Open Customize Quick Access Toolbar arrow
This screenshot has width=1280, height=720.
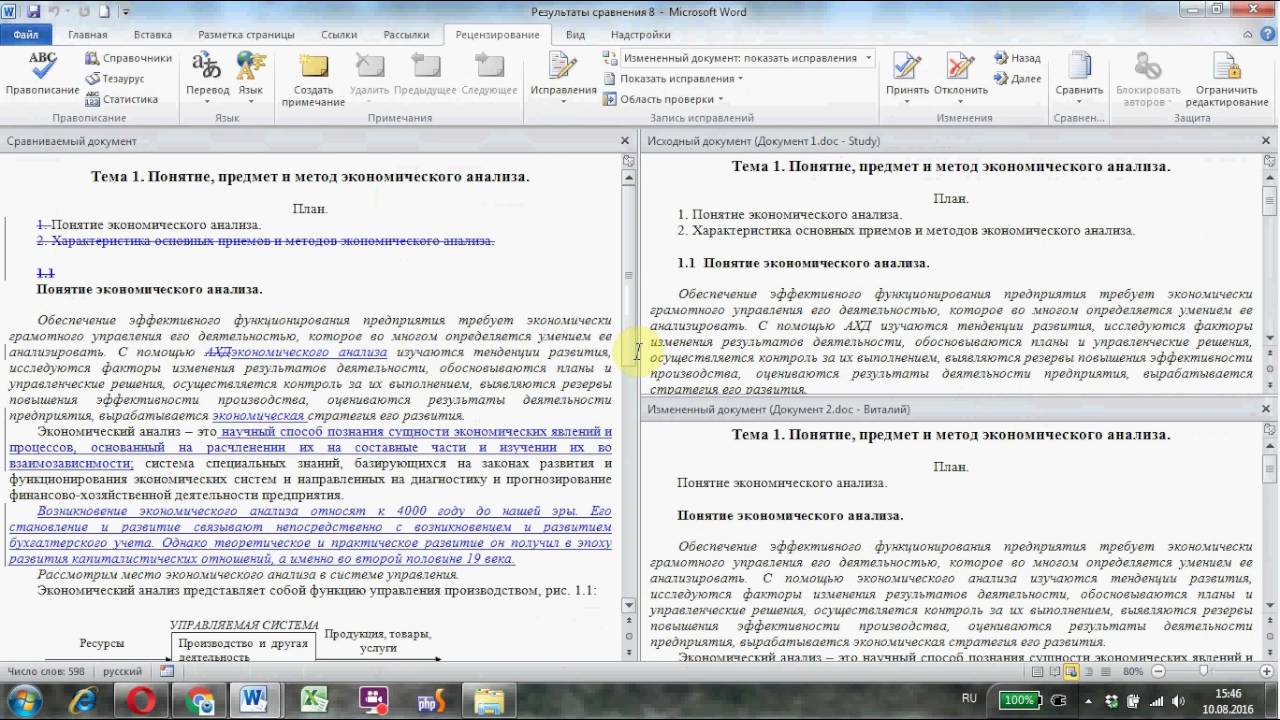[x=126, y=13]
